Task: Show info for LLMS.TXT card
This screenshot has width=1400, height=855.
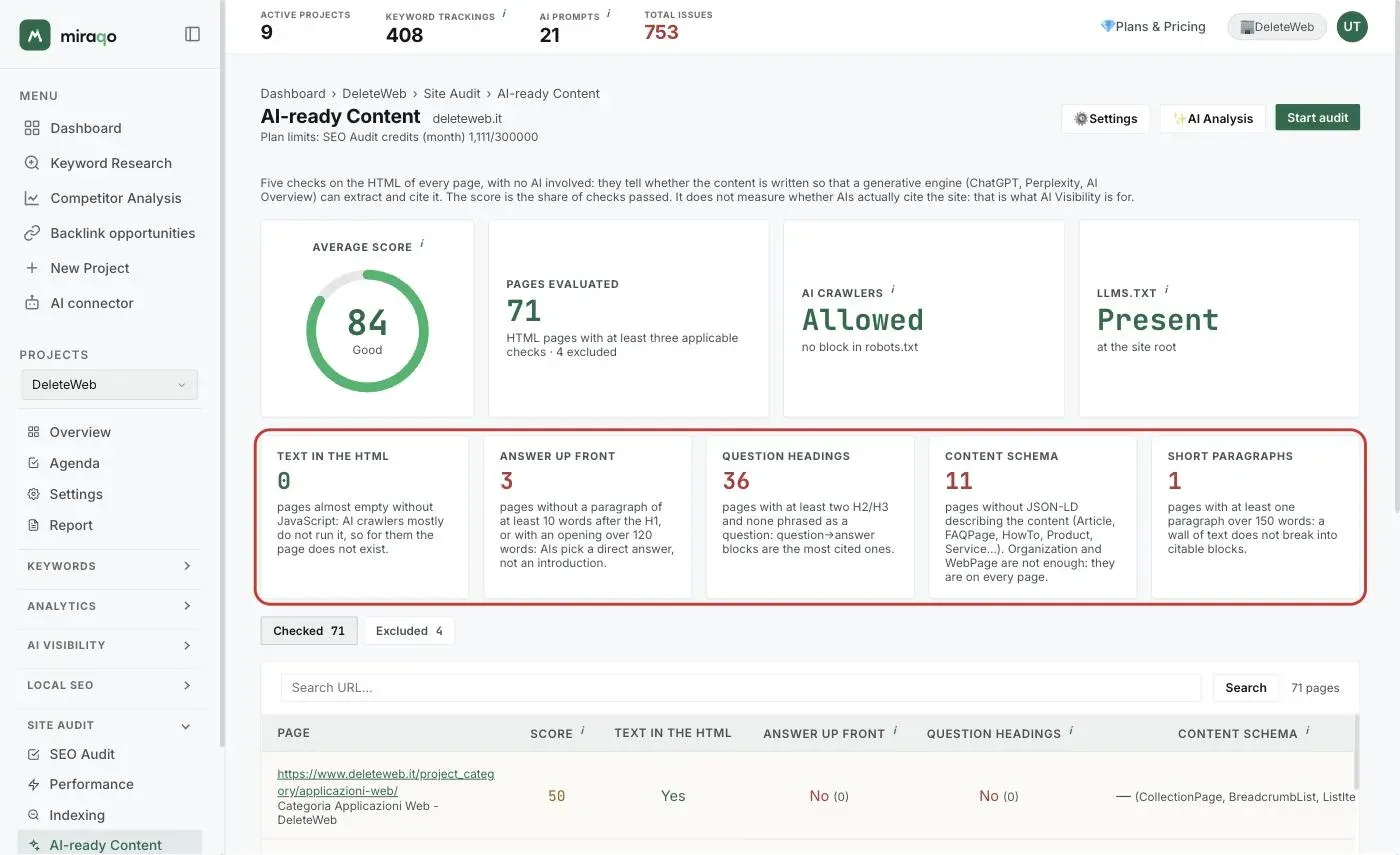Action: [x=1166, y=290]
